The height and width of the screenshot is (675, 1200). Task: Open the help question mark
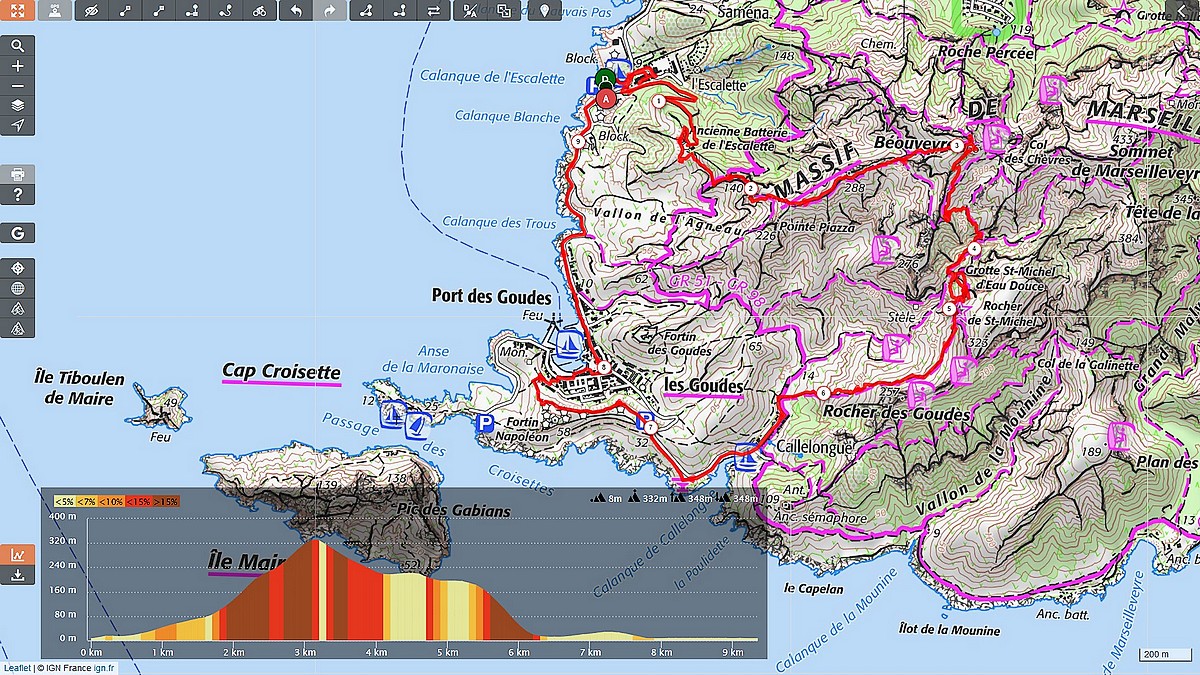(x=17, y=194)
